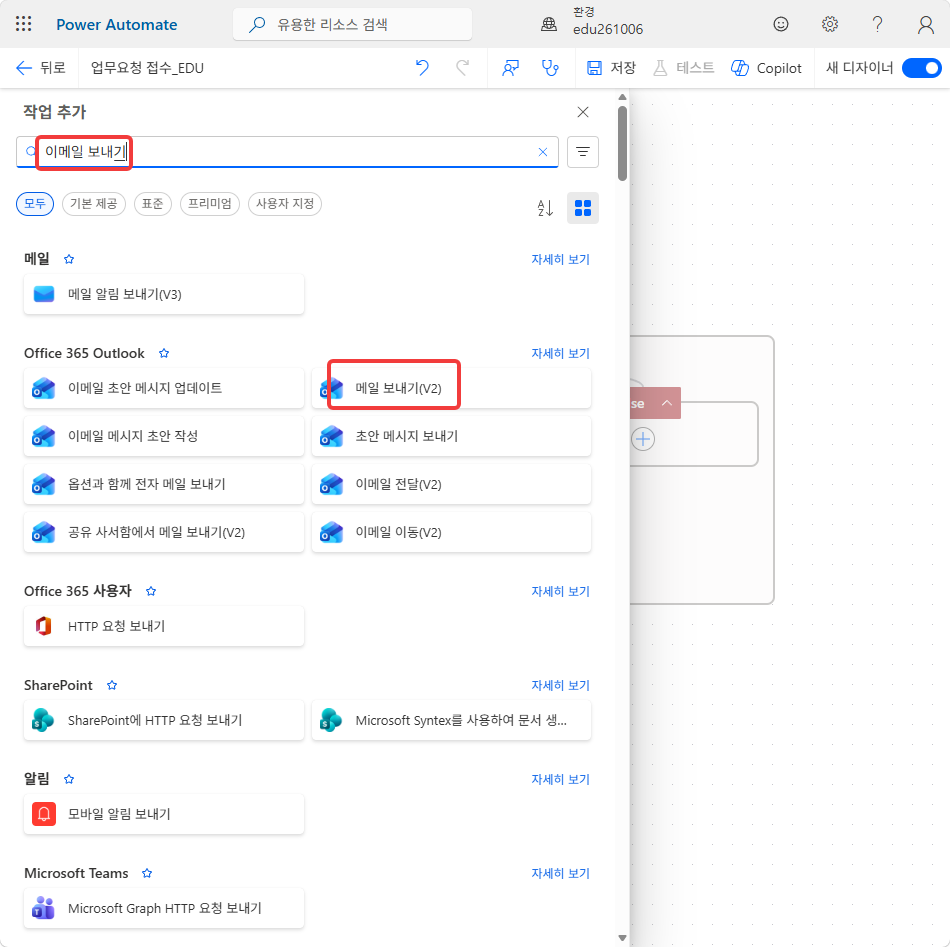
Task: Select the 사용자 지정 filter pill
Action: tap(285, 204)
